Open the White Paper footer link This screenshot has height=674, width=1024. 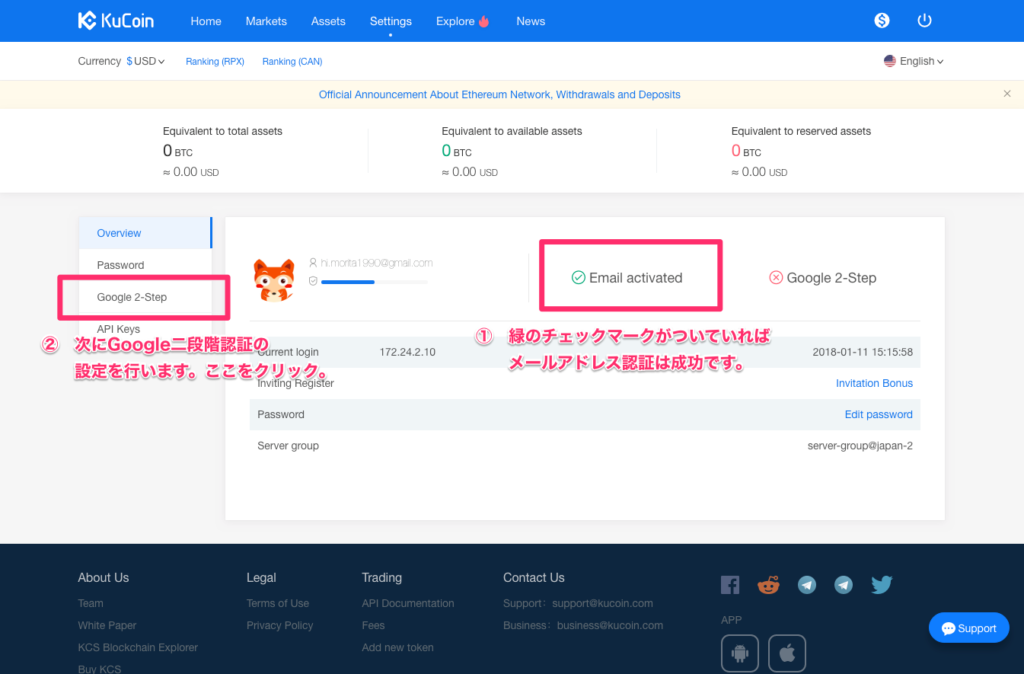click(x=107, y=626)
